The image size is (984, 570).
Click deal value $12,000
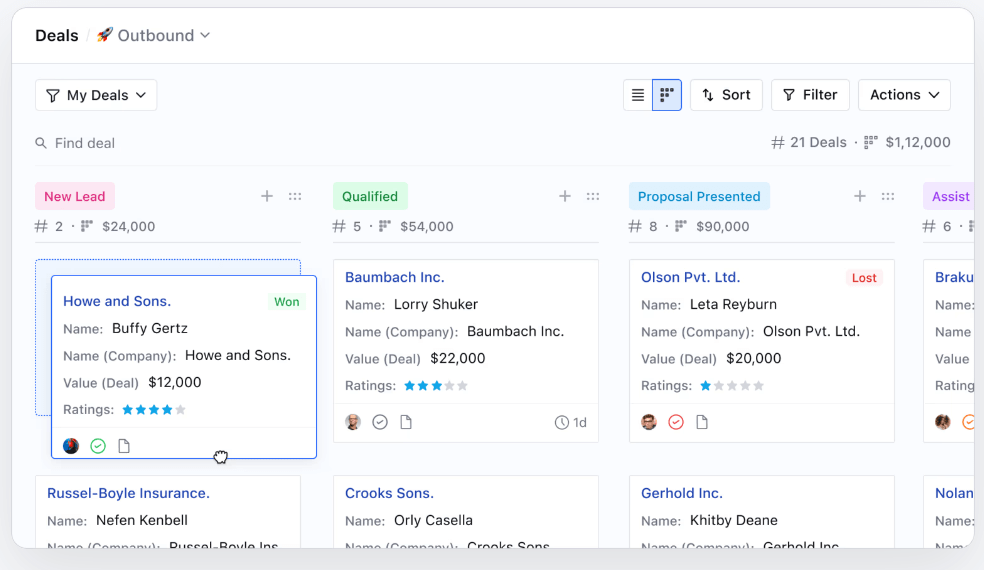pos(174,382)
